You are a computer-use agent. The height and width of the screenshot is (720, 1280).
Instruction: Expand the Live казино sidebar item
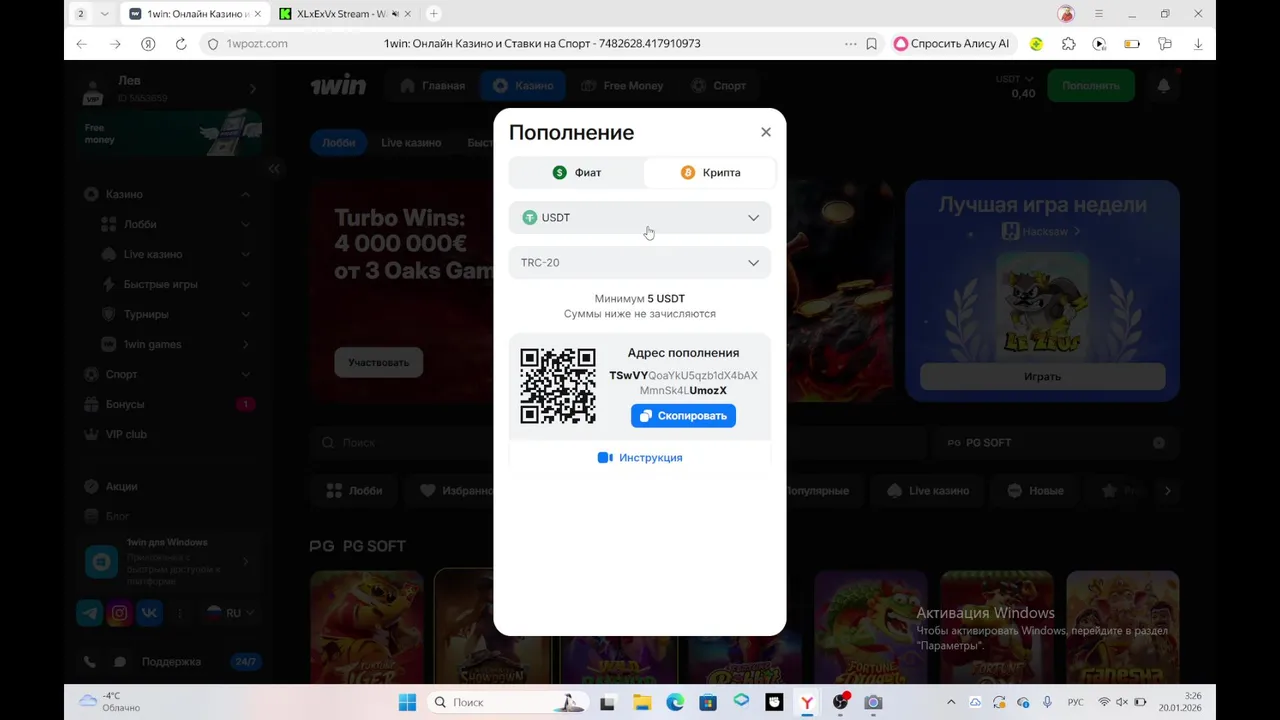pyautogui.click(x=246, y=254)
